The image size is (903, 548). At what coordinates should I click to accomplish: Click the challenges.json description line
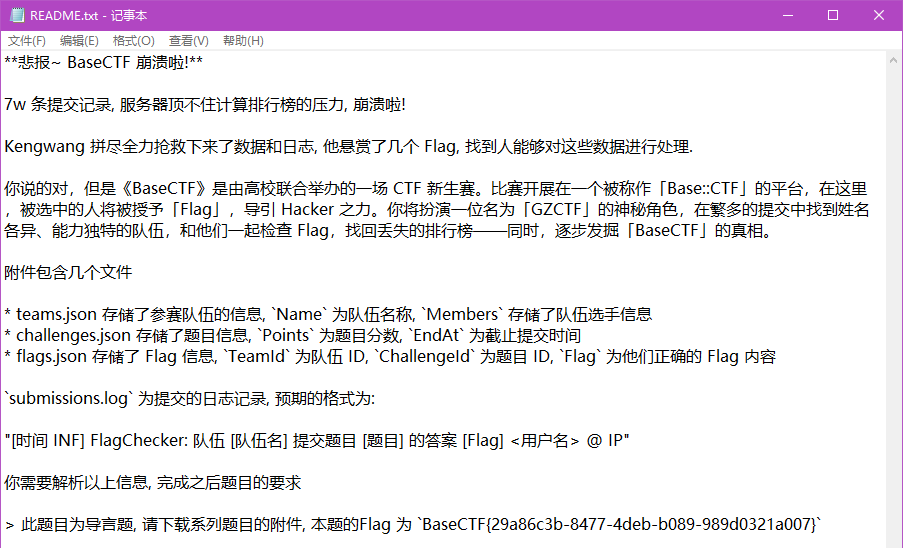(292, 335)
